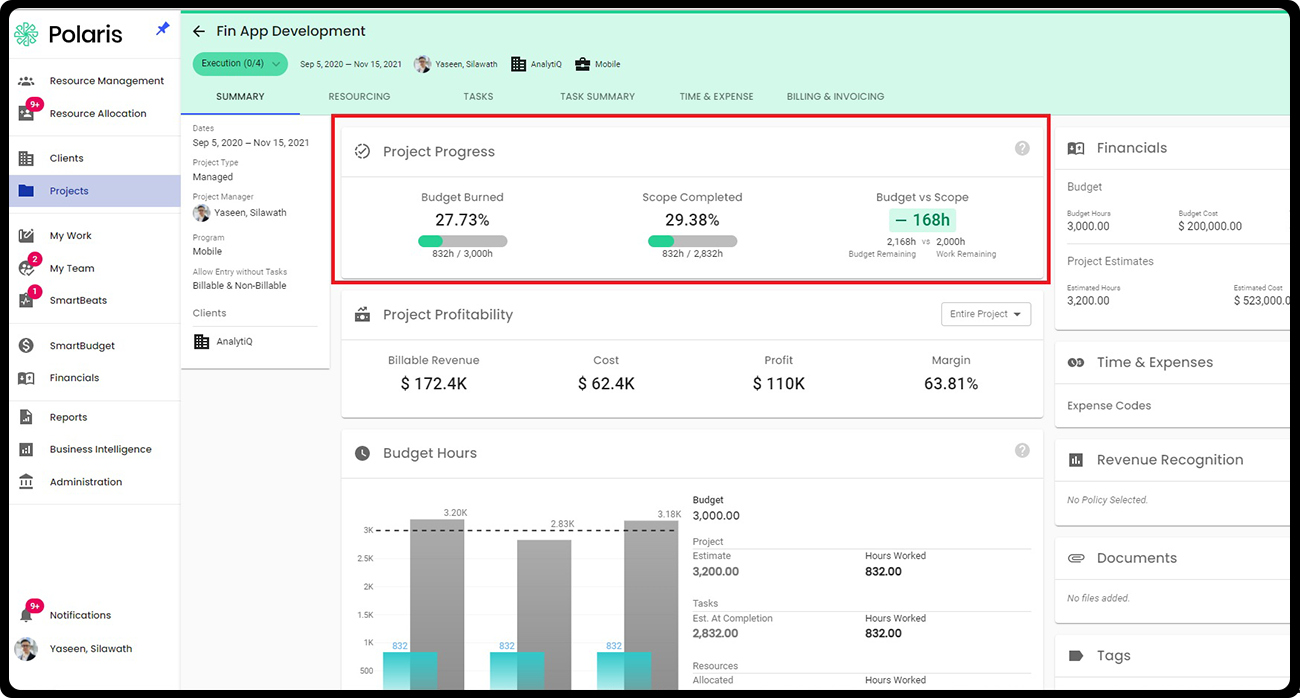Click the Polaris logo icon
Image resolution: width=1300 pixels, height=698 pixels.
pyautogui.click(x=27, y=34)
